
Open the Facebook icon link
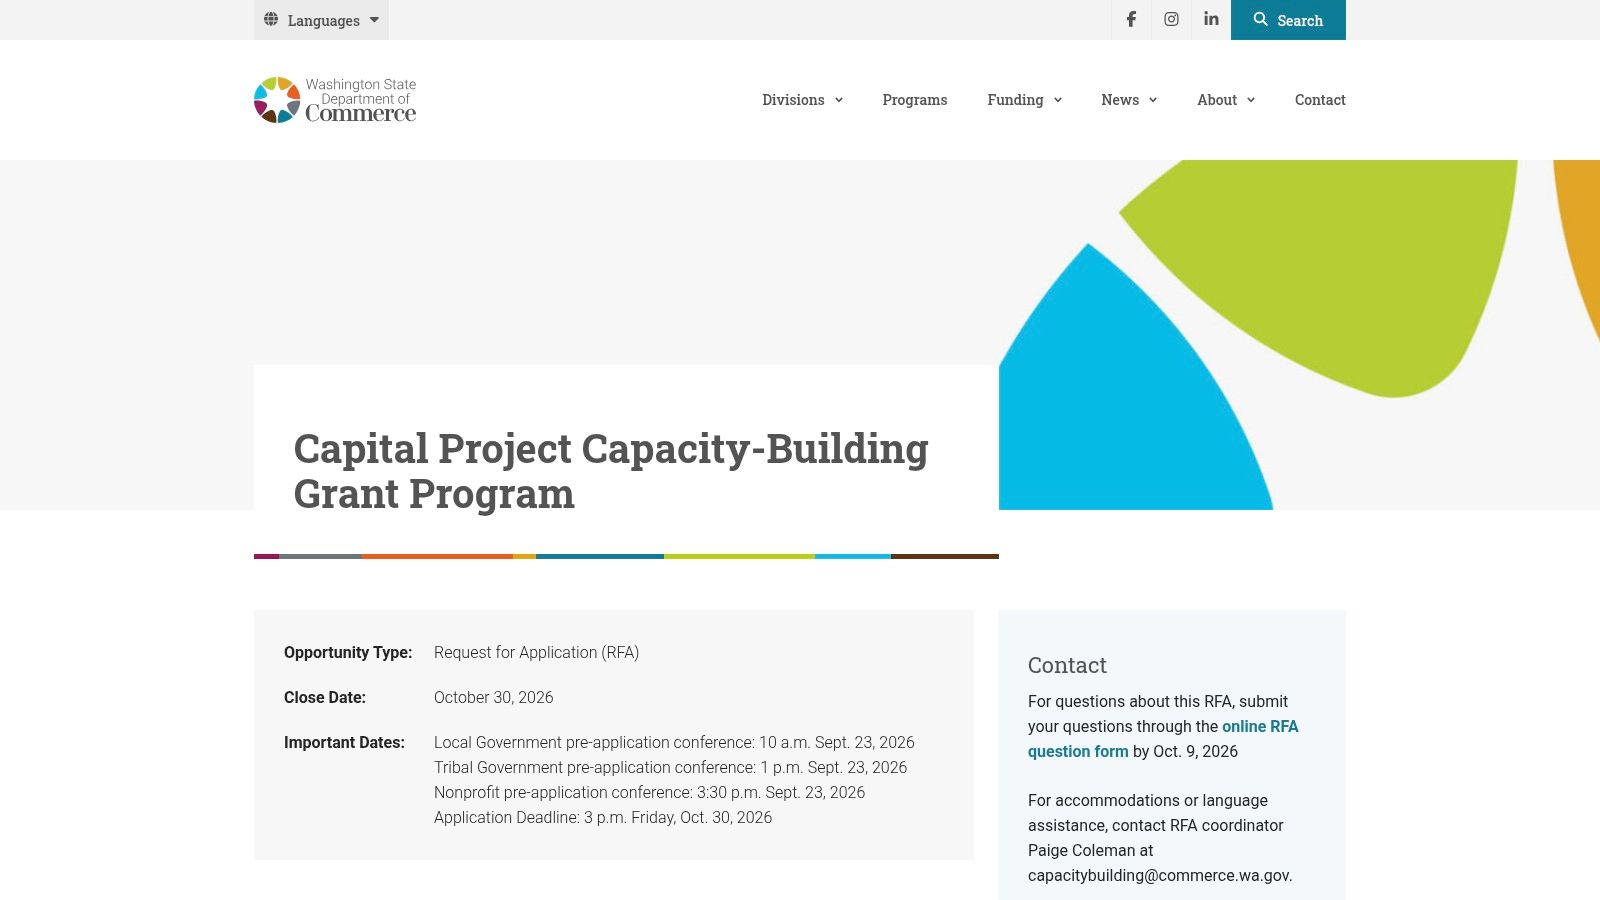pos(1131,20)
